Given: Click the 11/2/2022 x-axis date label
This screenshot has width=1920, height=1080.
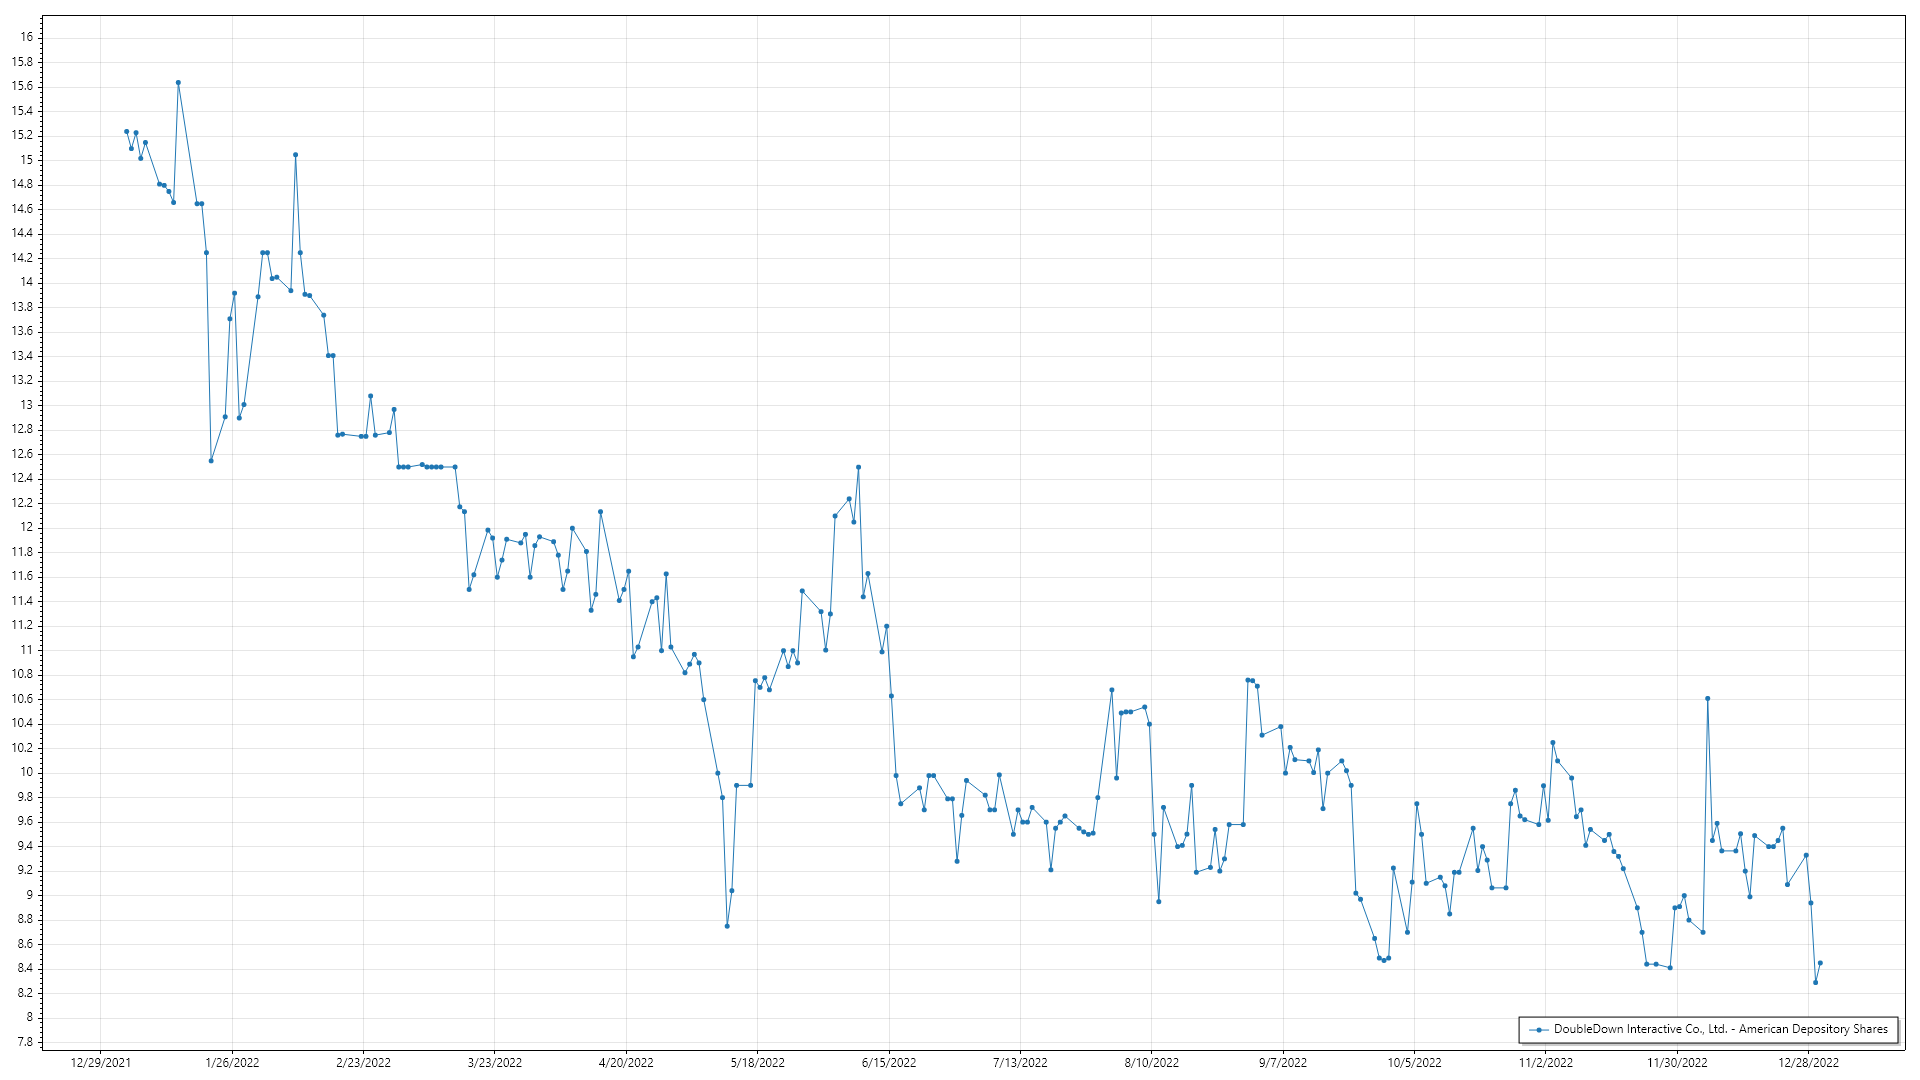Looking at the screenshot, I should pos(1546,1062).
